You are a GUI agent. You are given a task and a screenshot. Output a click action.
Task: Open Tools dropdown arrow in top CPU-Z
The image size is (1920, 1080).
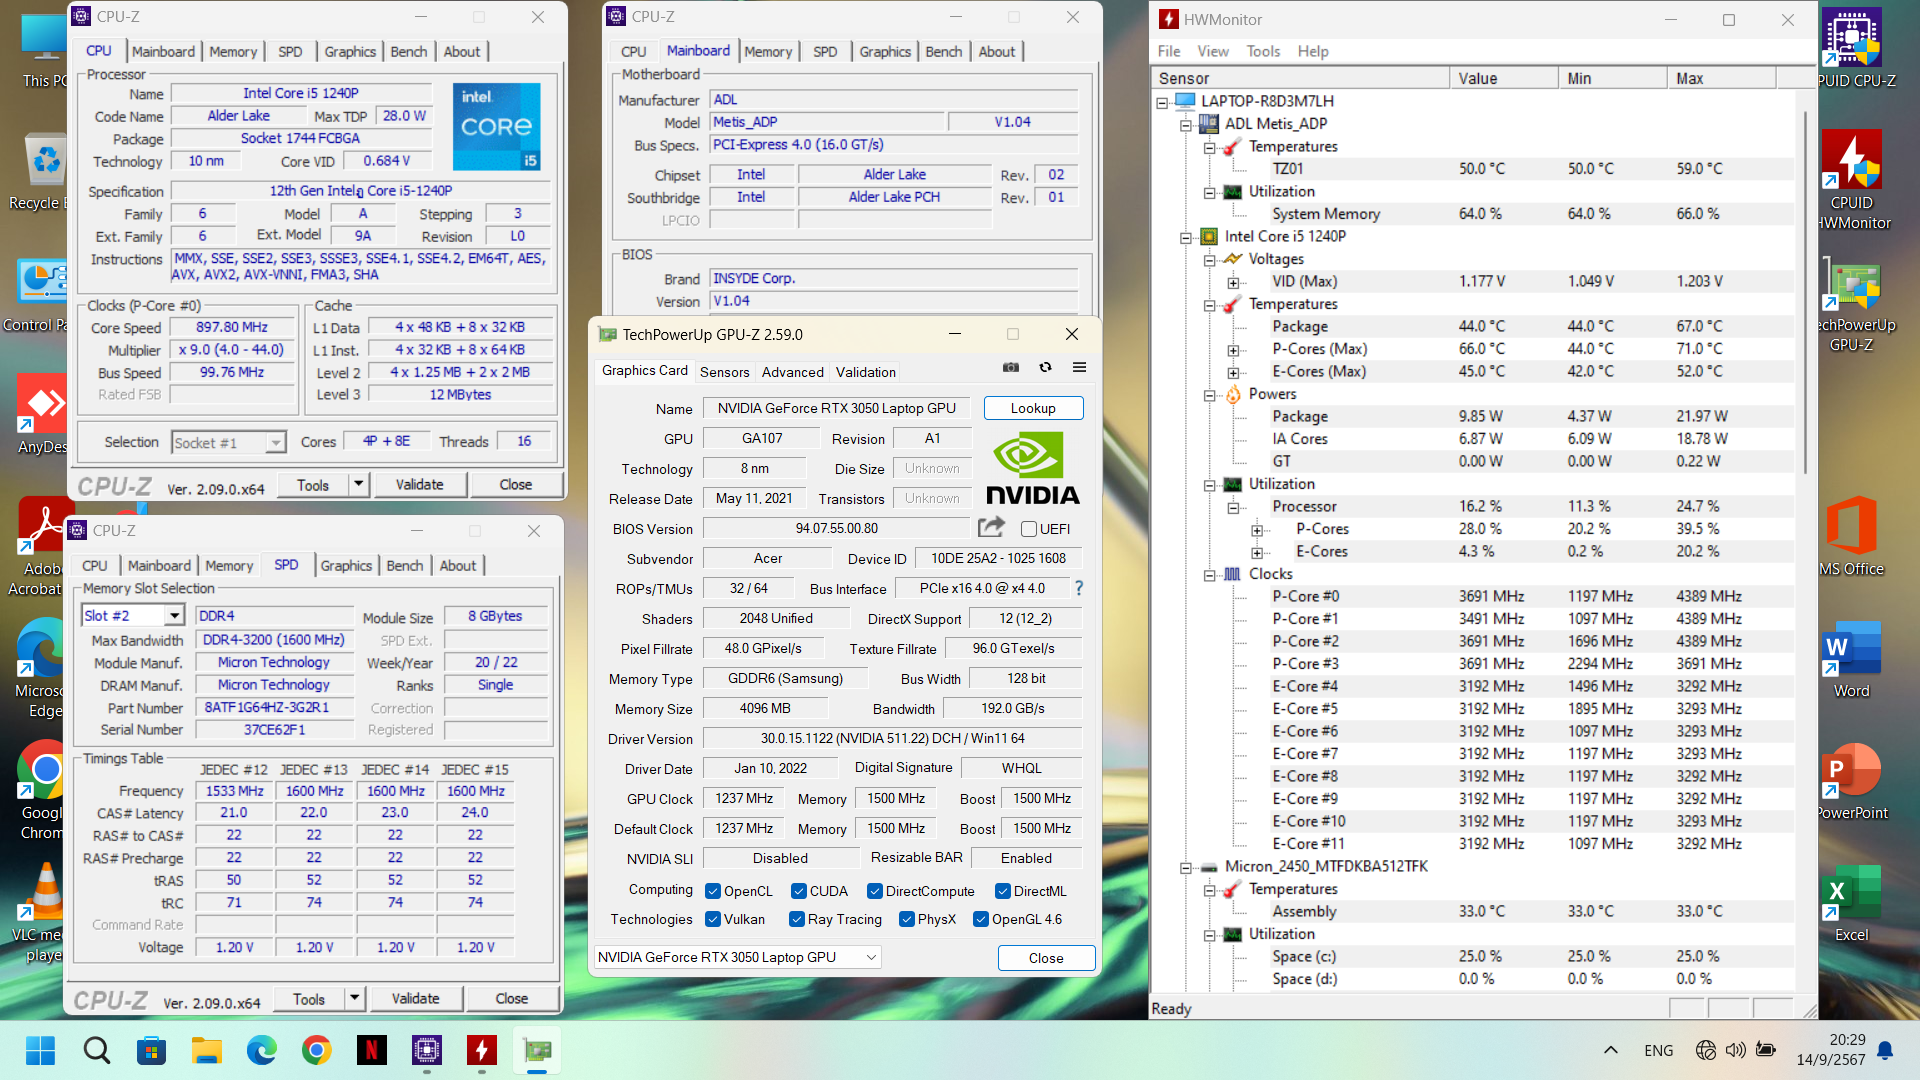tap(358, 484)
